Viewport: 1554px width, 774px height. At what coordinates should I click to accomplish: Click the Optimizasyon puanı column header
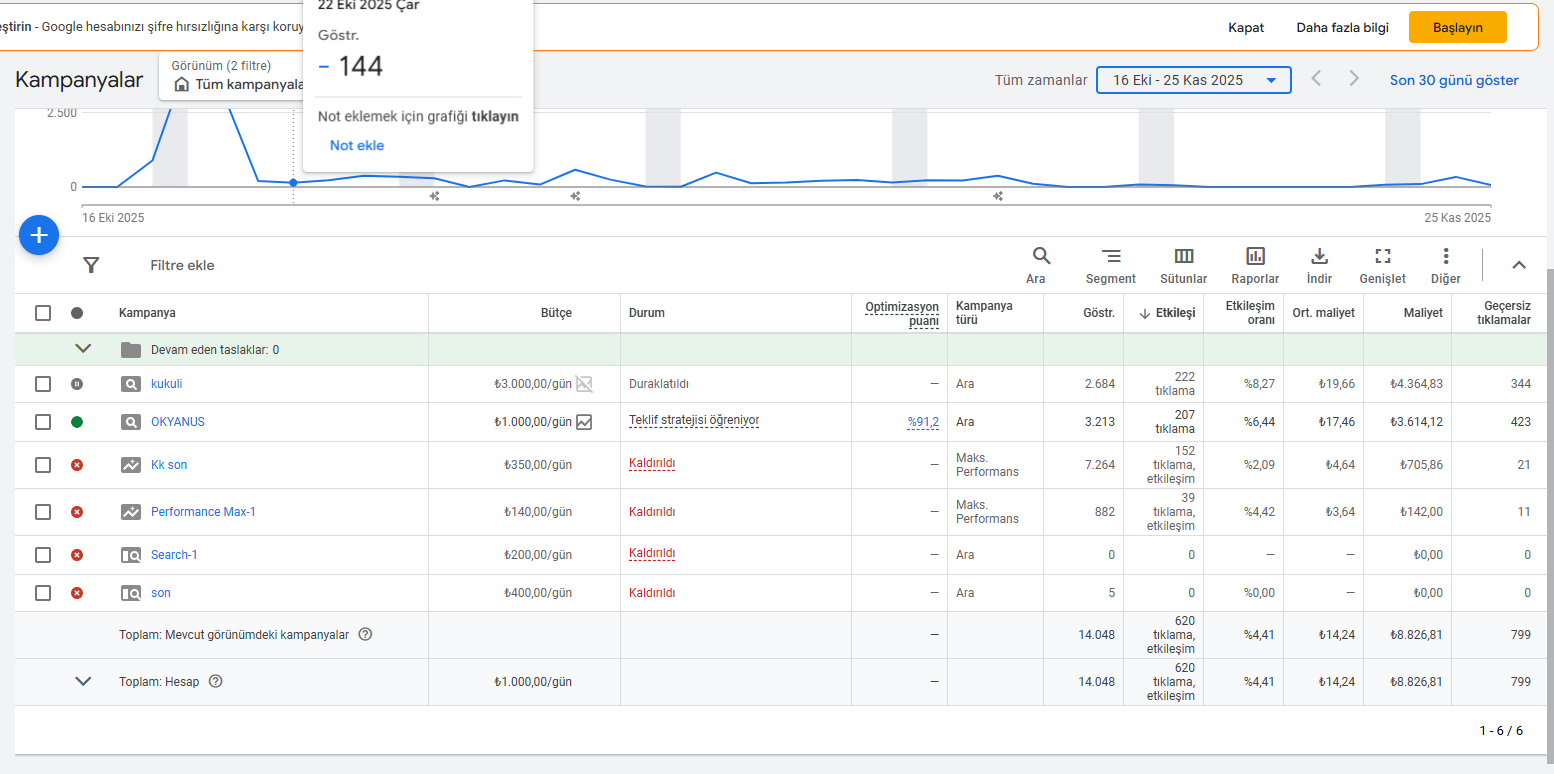click(902, 313)
